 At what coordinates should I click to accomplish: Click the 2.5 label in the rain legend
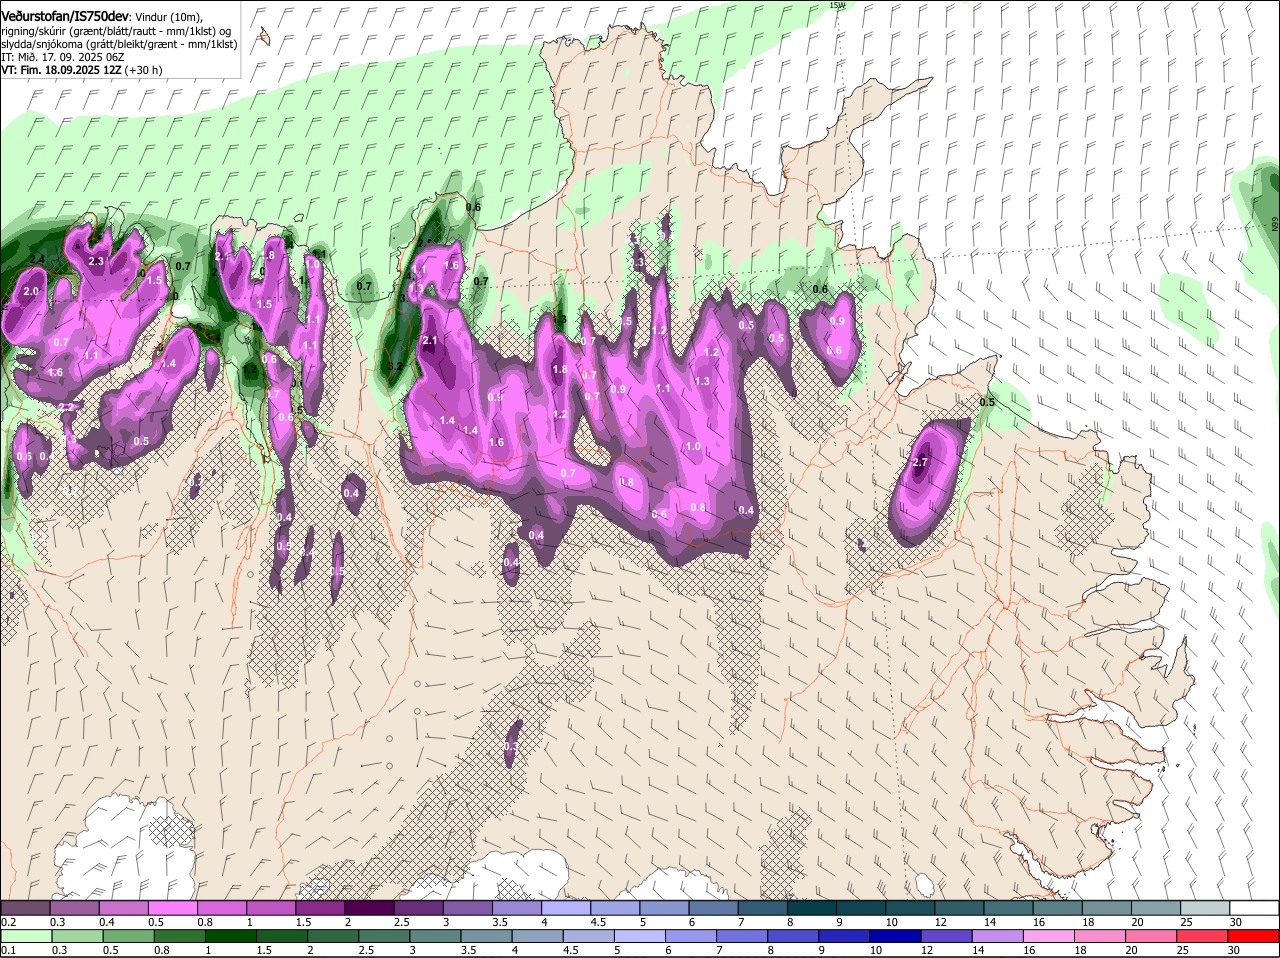pyautogui.click(x=366, y=950)
